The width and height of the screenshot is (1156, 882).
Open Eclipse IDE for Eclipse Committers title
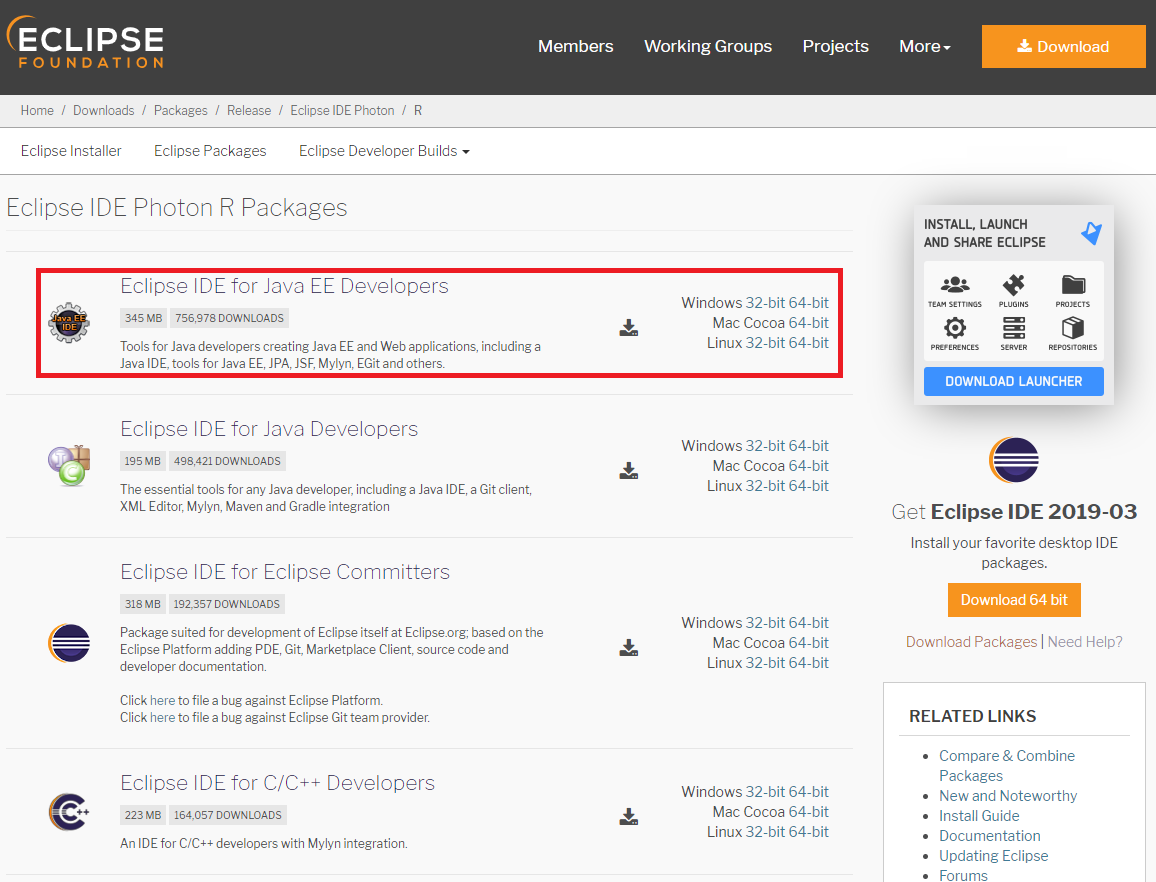pos(285,572)
